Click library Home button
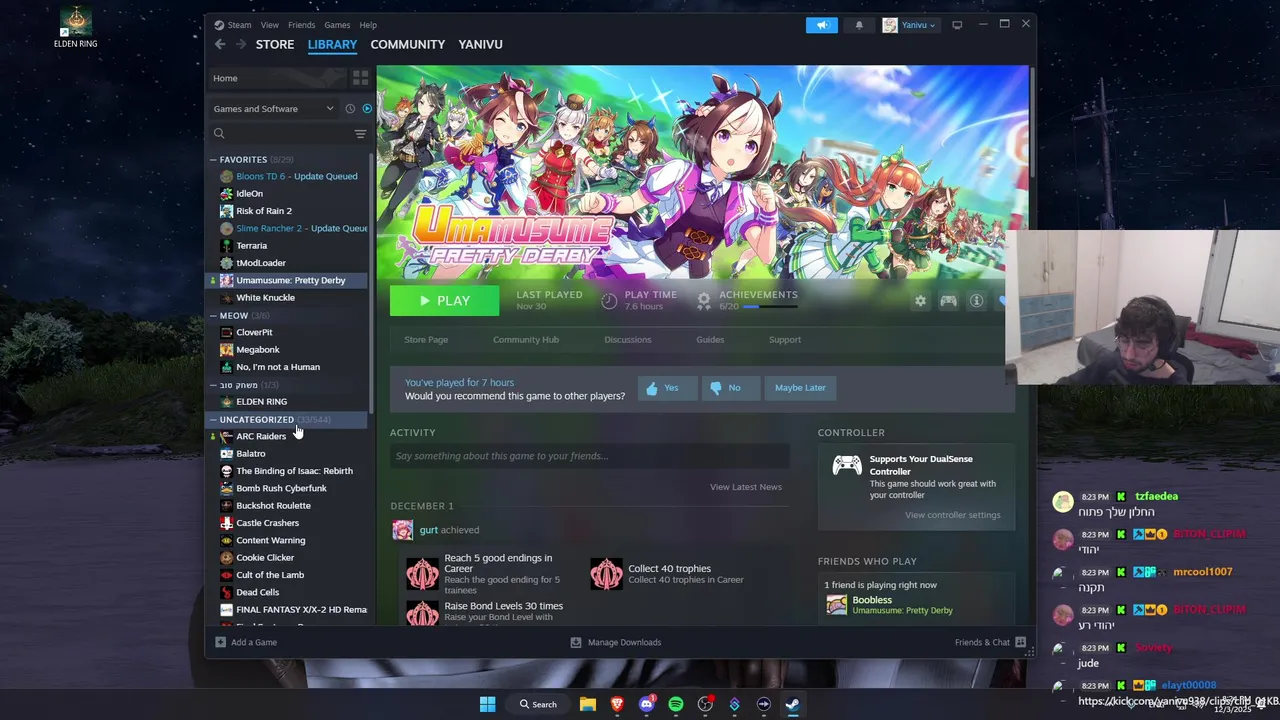The width and height of the screenshot is (1280, 720). tap(278, 78)
